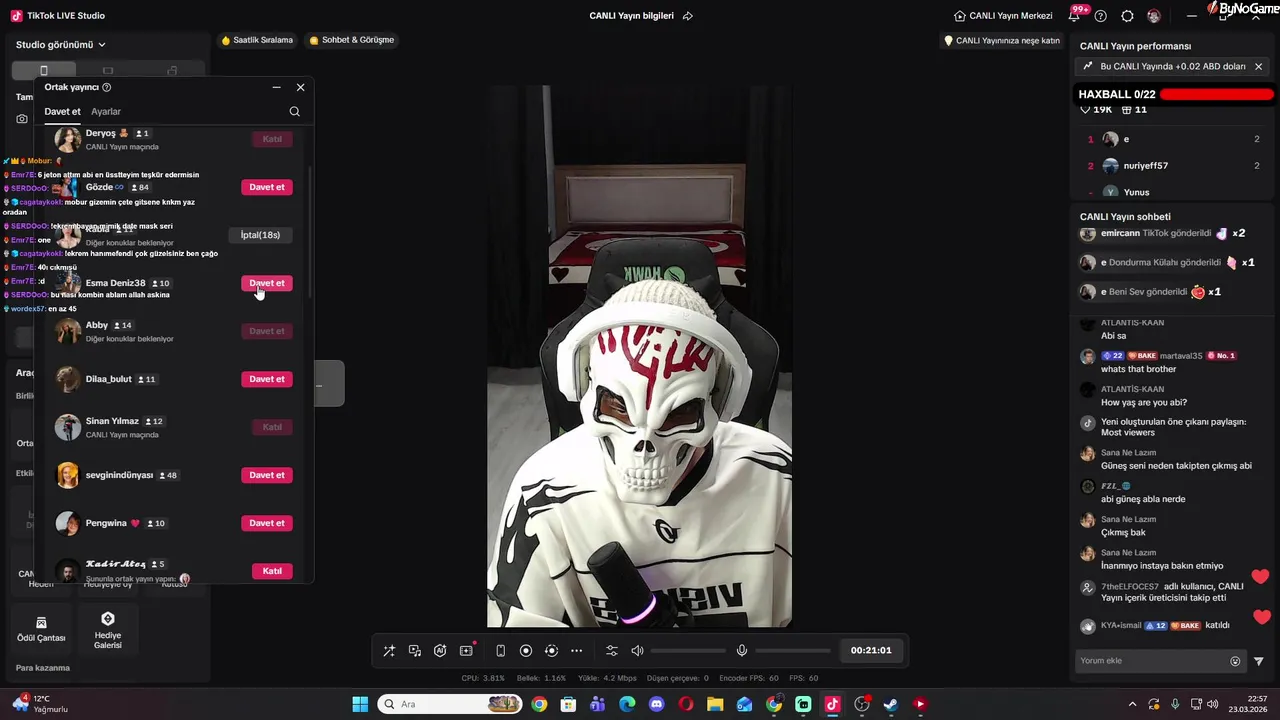Open Sohbet & Görüşme chip
The width and height of the screenshot is (1280, 720).
click(352, 40)
